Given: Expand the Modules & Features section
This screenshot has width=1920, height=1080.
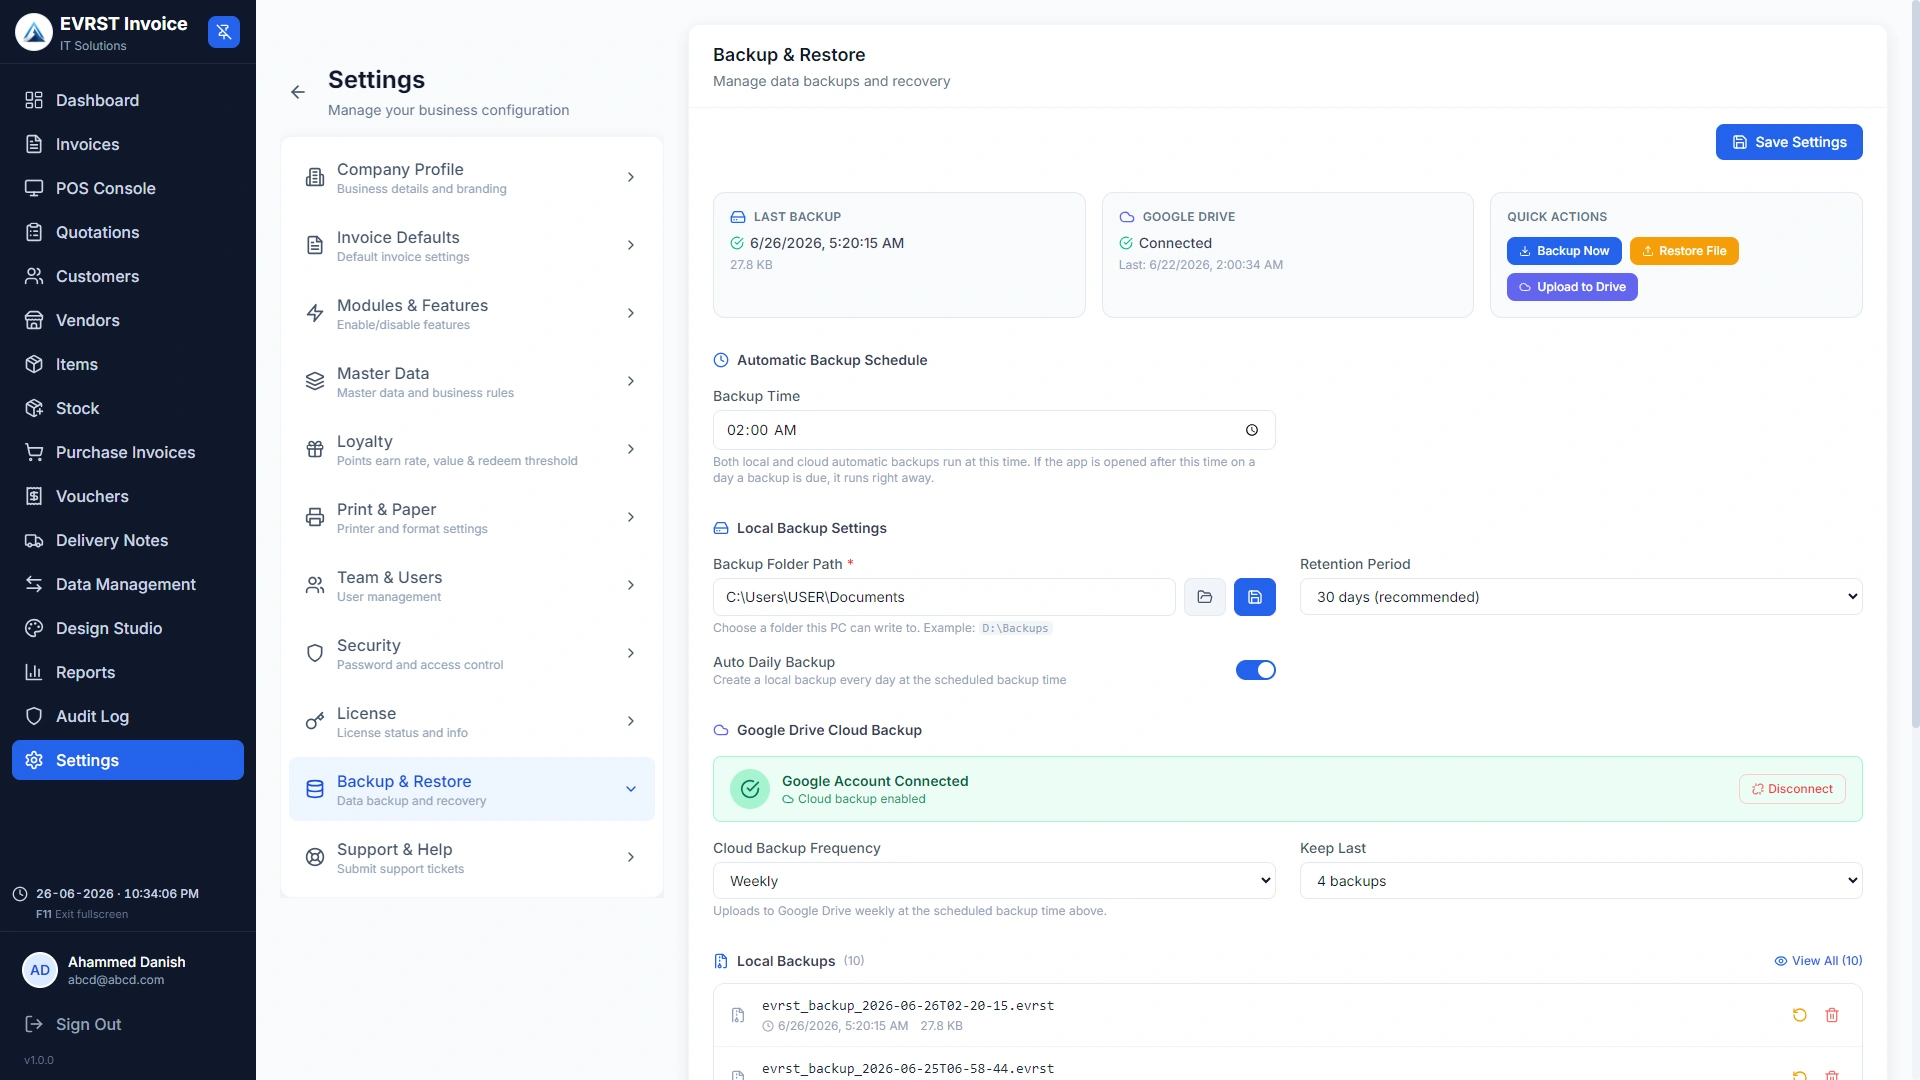Looking at the screenshot, I should click(x=472, y=313).
